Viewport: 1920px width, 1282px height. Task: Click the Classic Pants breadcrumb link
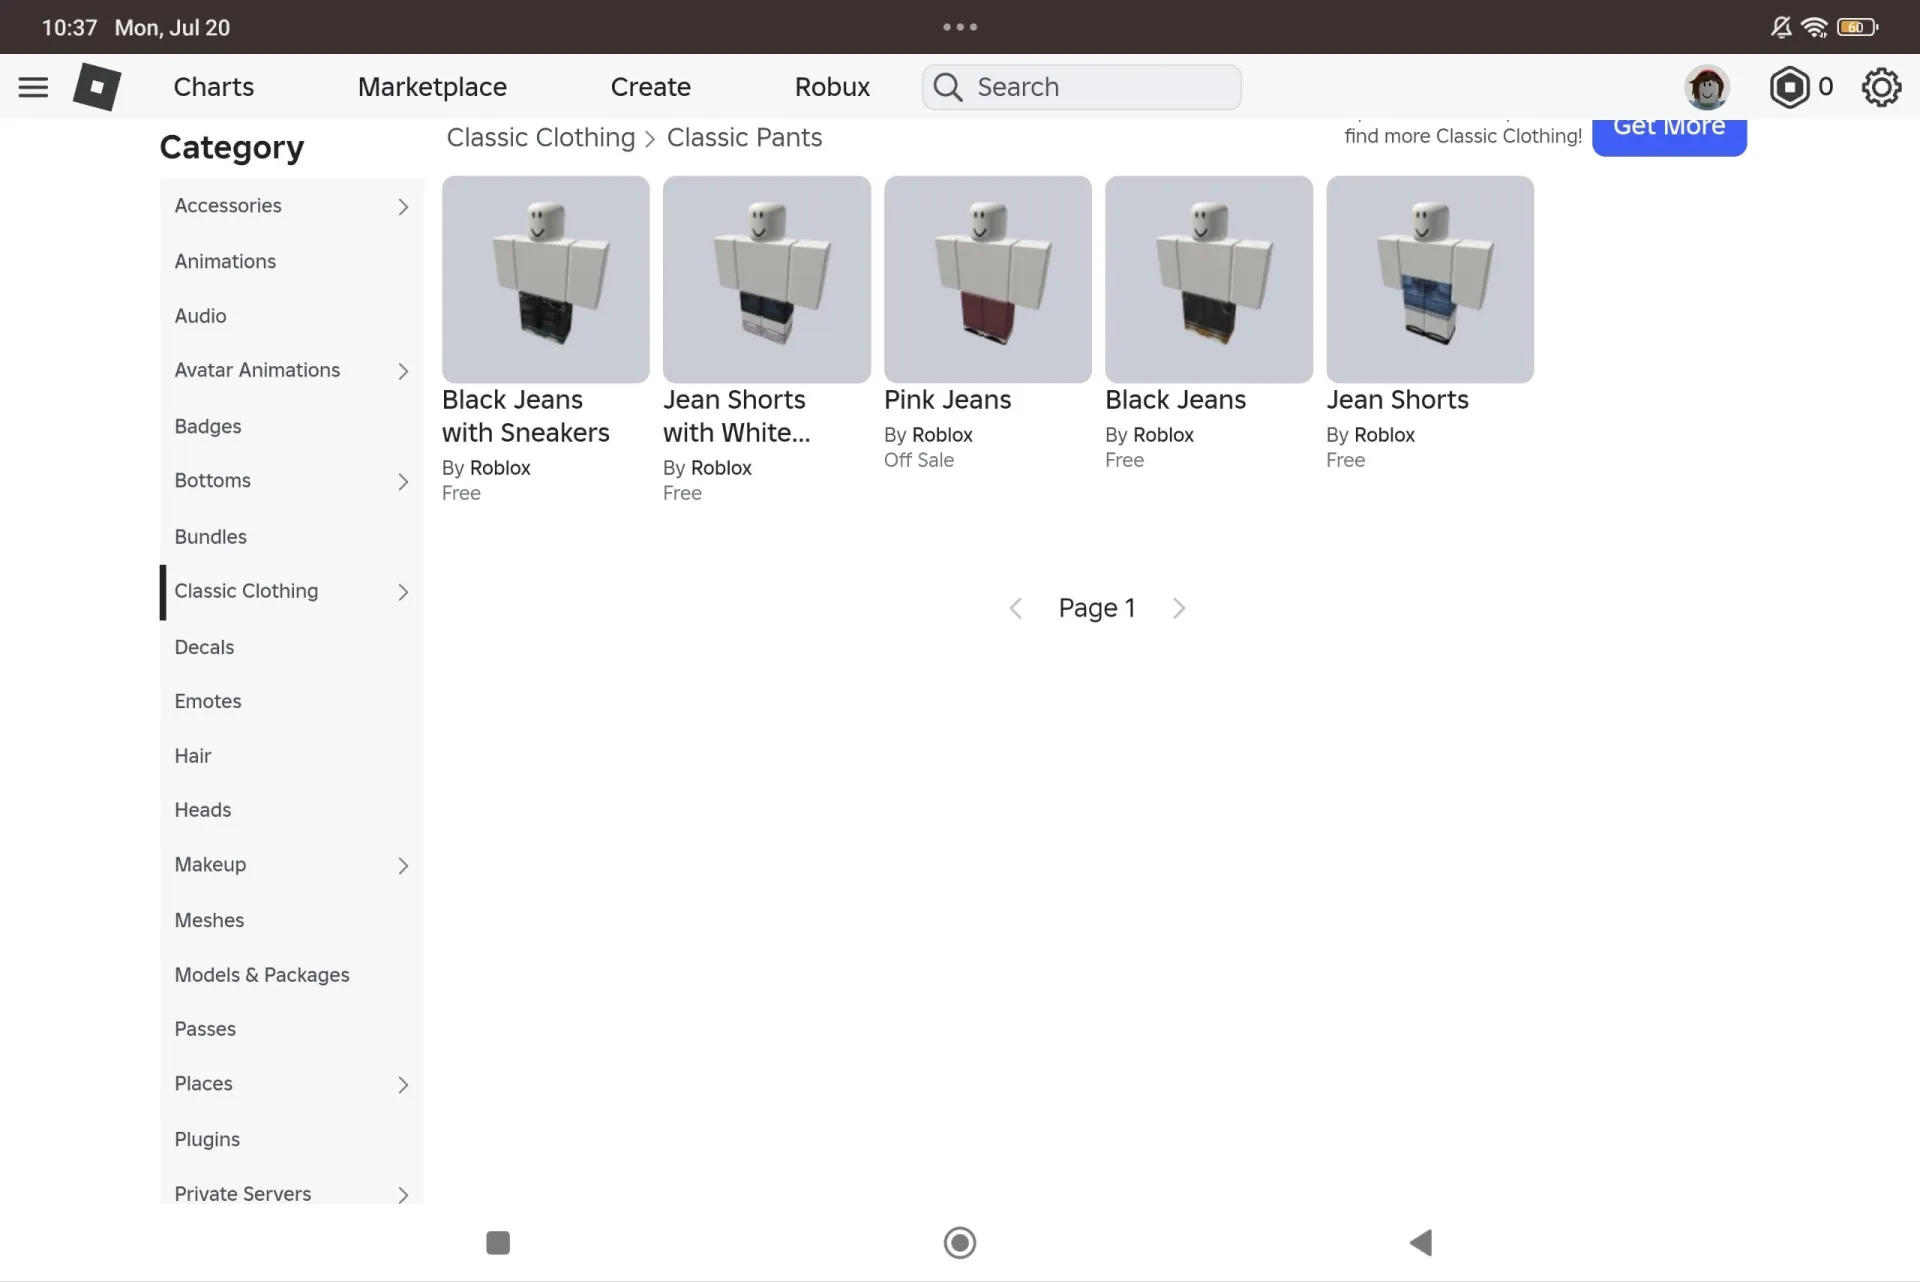click(x=744, y=137)
